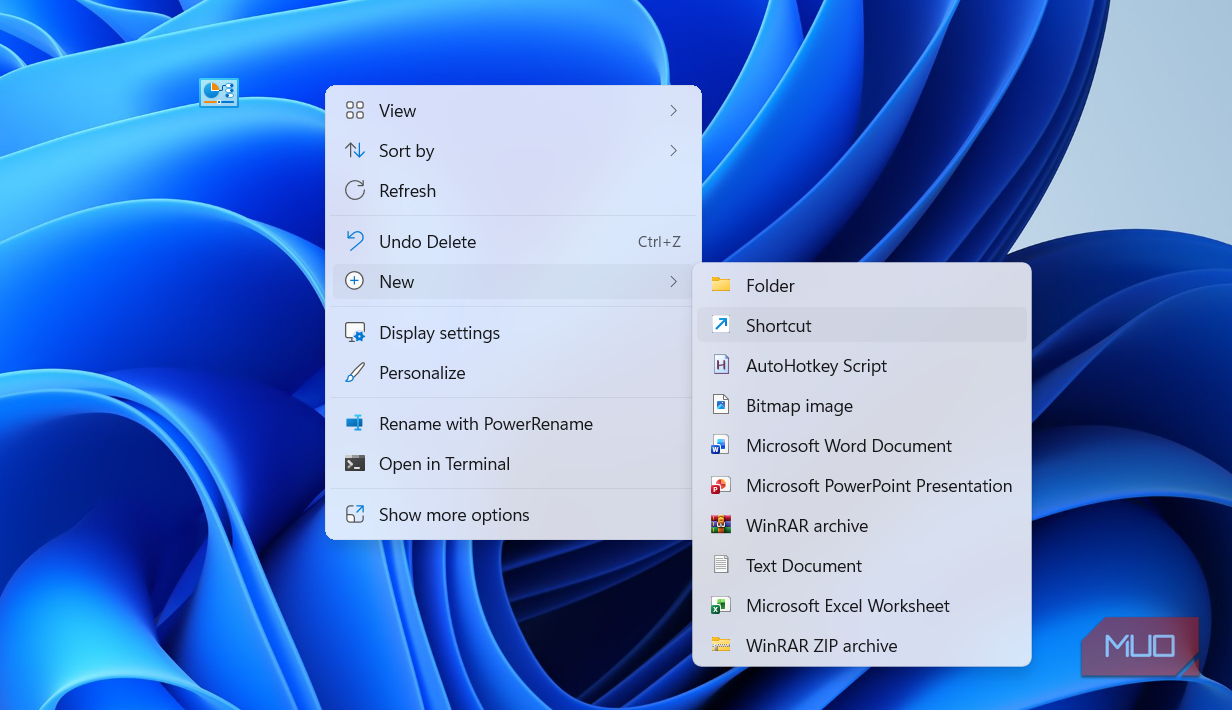The height and width of the screenshot is (710, 1232).
Task: Click the Personalize paintbrush icon
Action: pyautogui.click(x=355, y=372)
